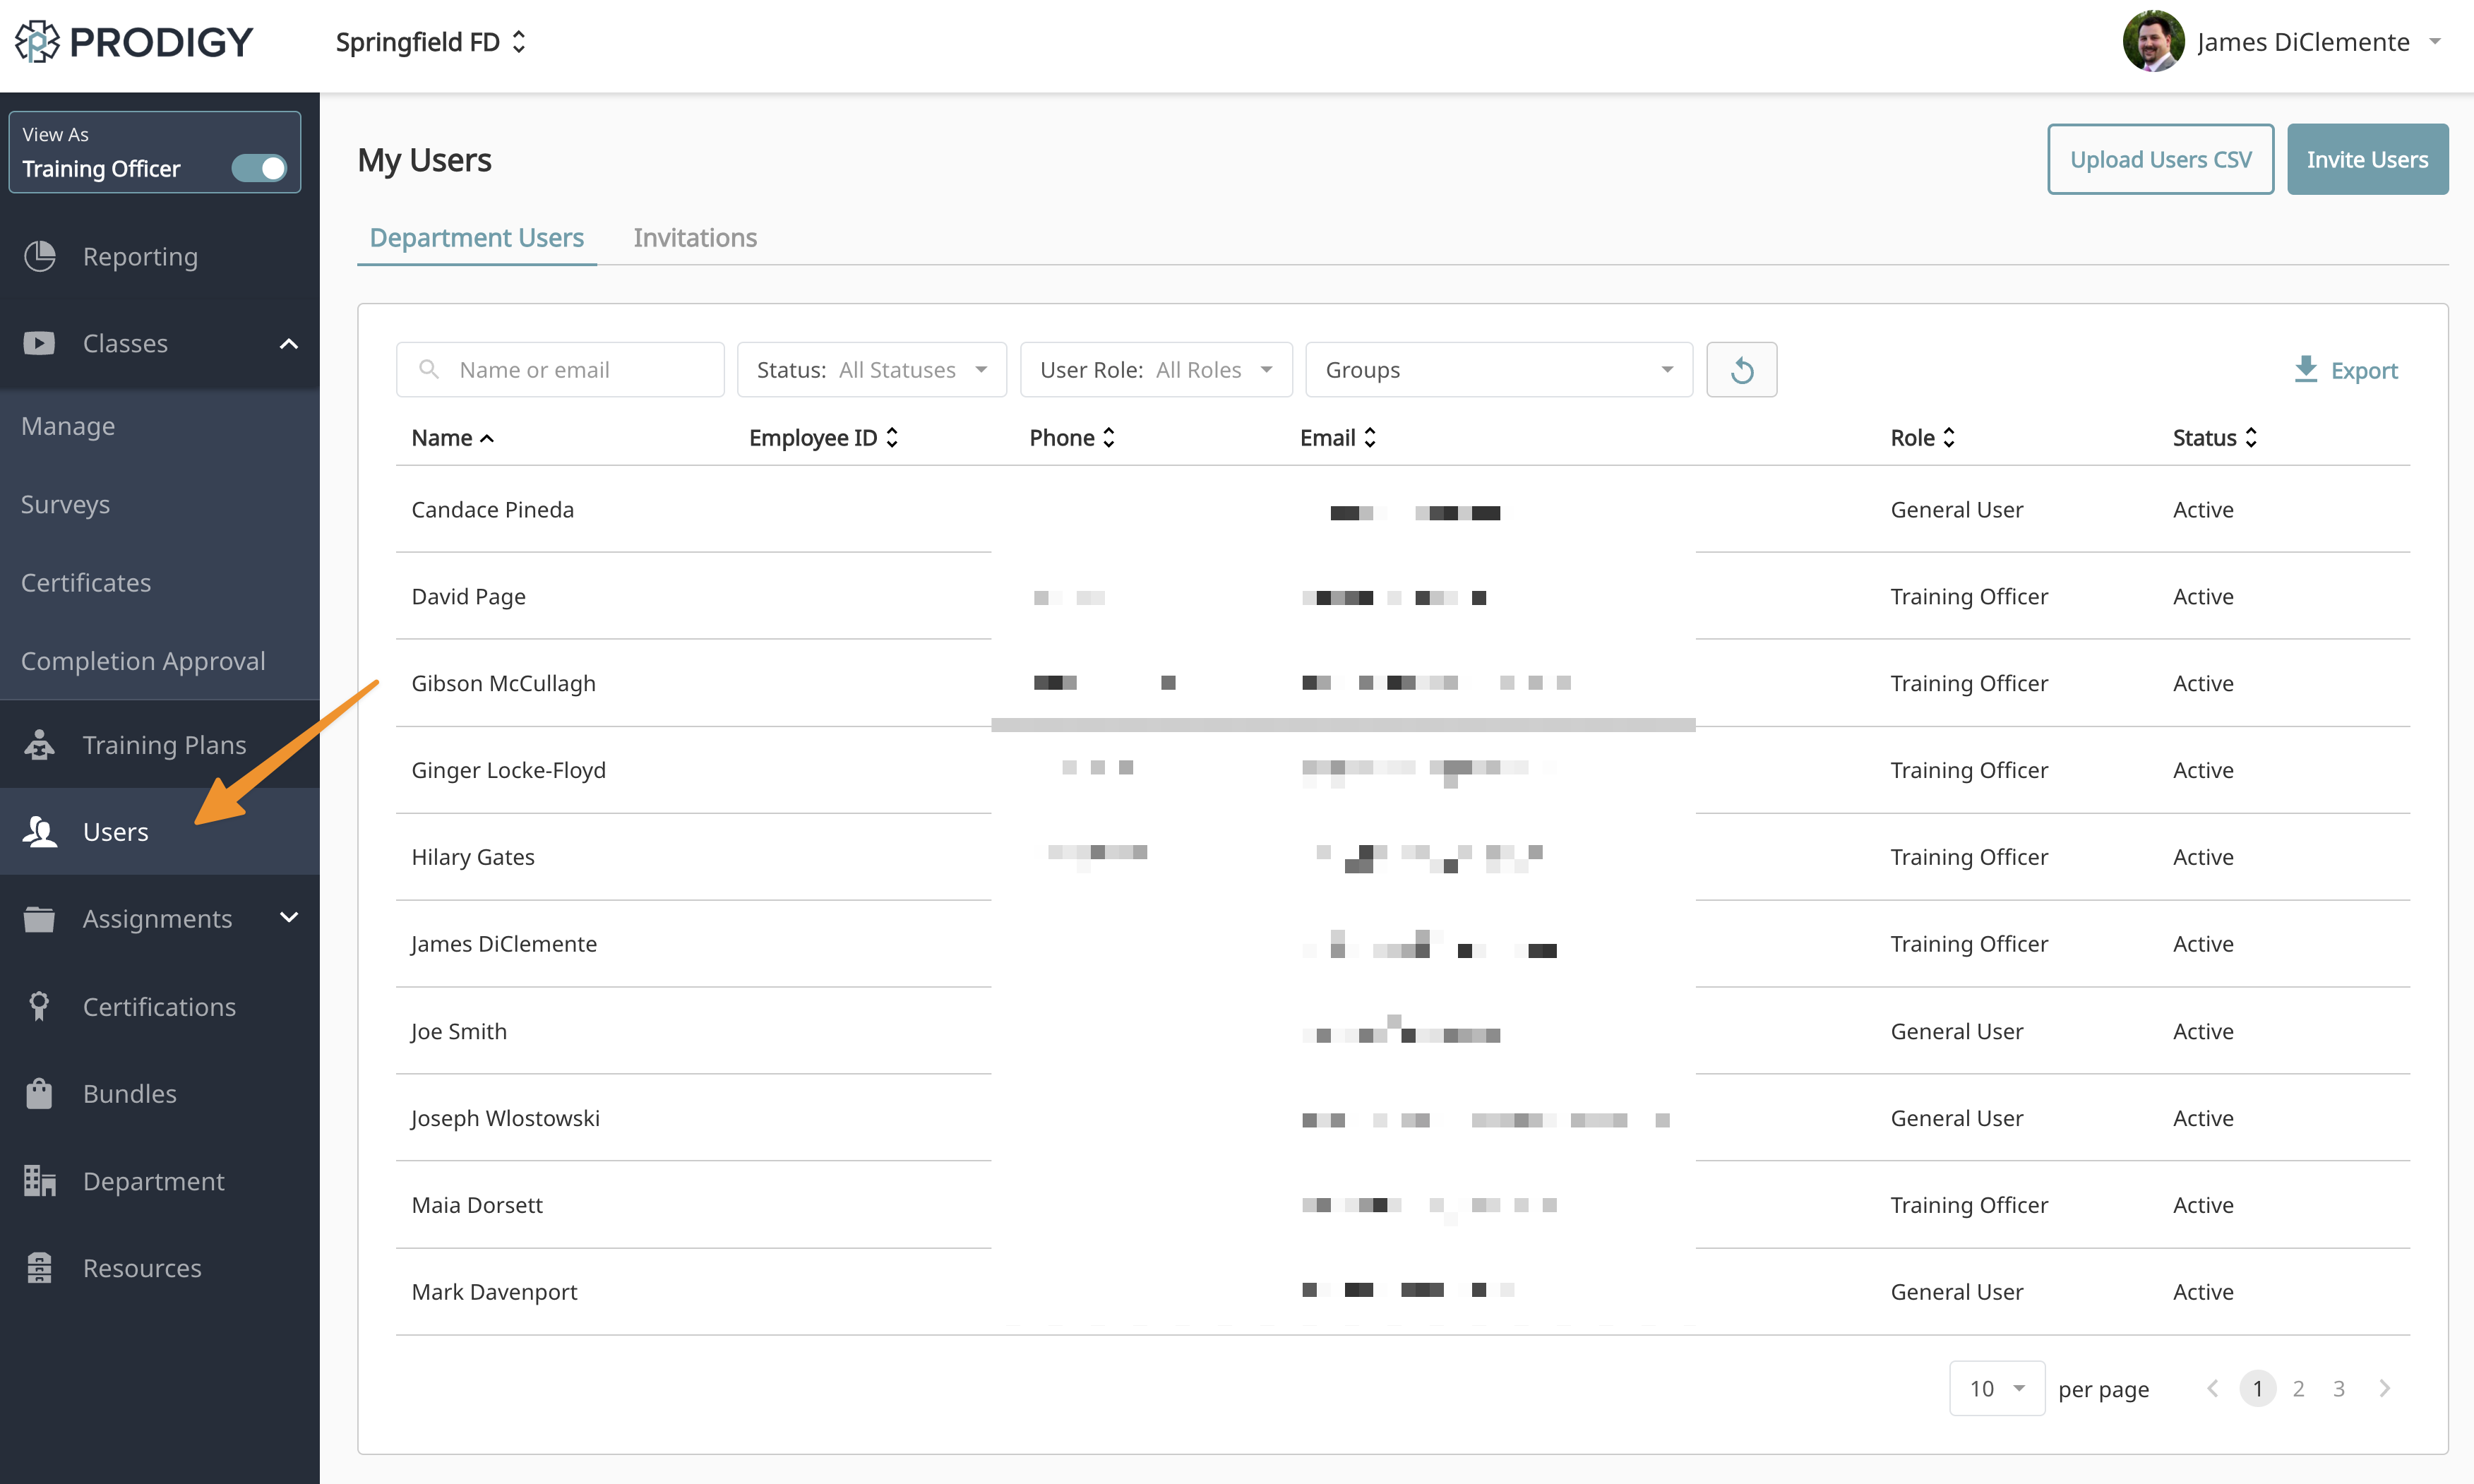The image size is (2474, 1484).
Task: Collapse the Classes sidebar section
Action: (x=289, y=343)
